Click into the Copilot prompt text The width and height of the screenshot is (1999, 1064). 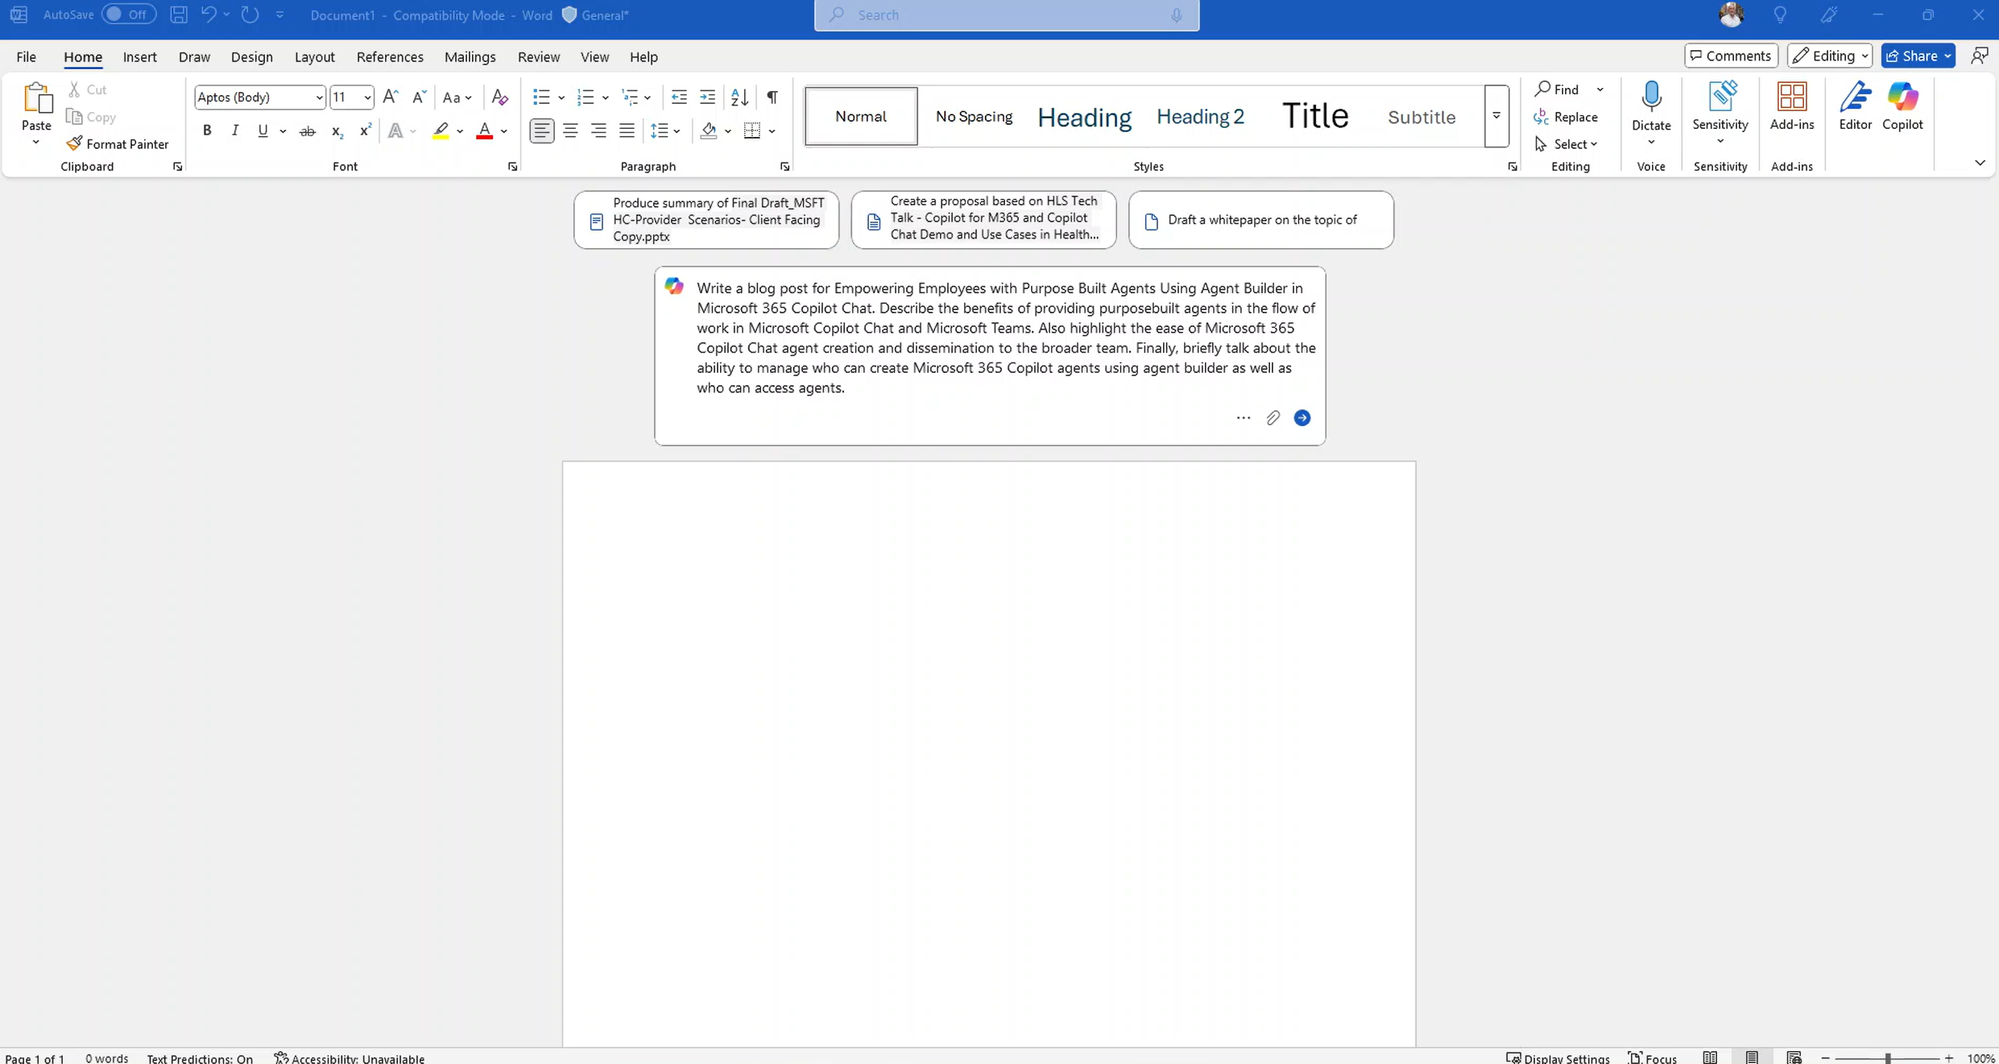[1006, 338]
